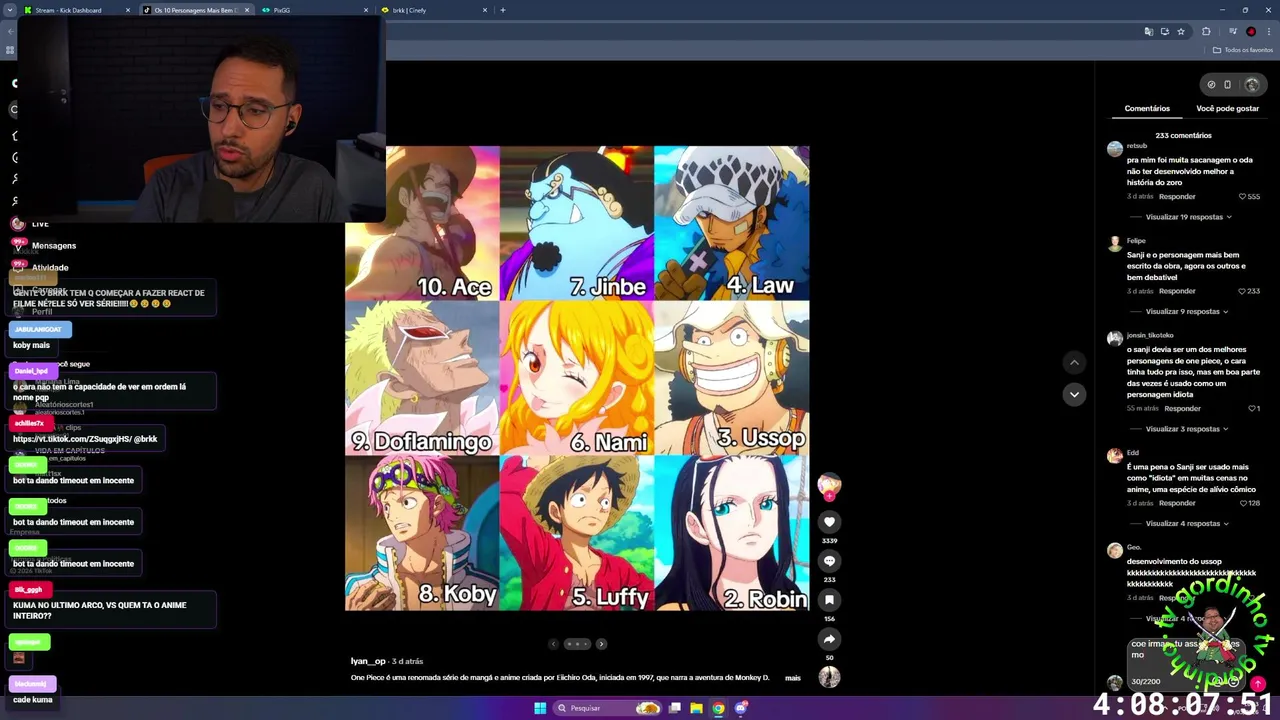Click the compass icon in the top-right pill

click(x=1211, y=85)
